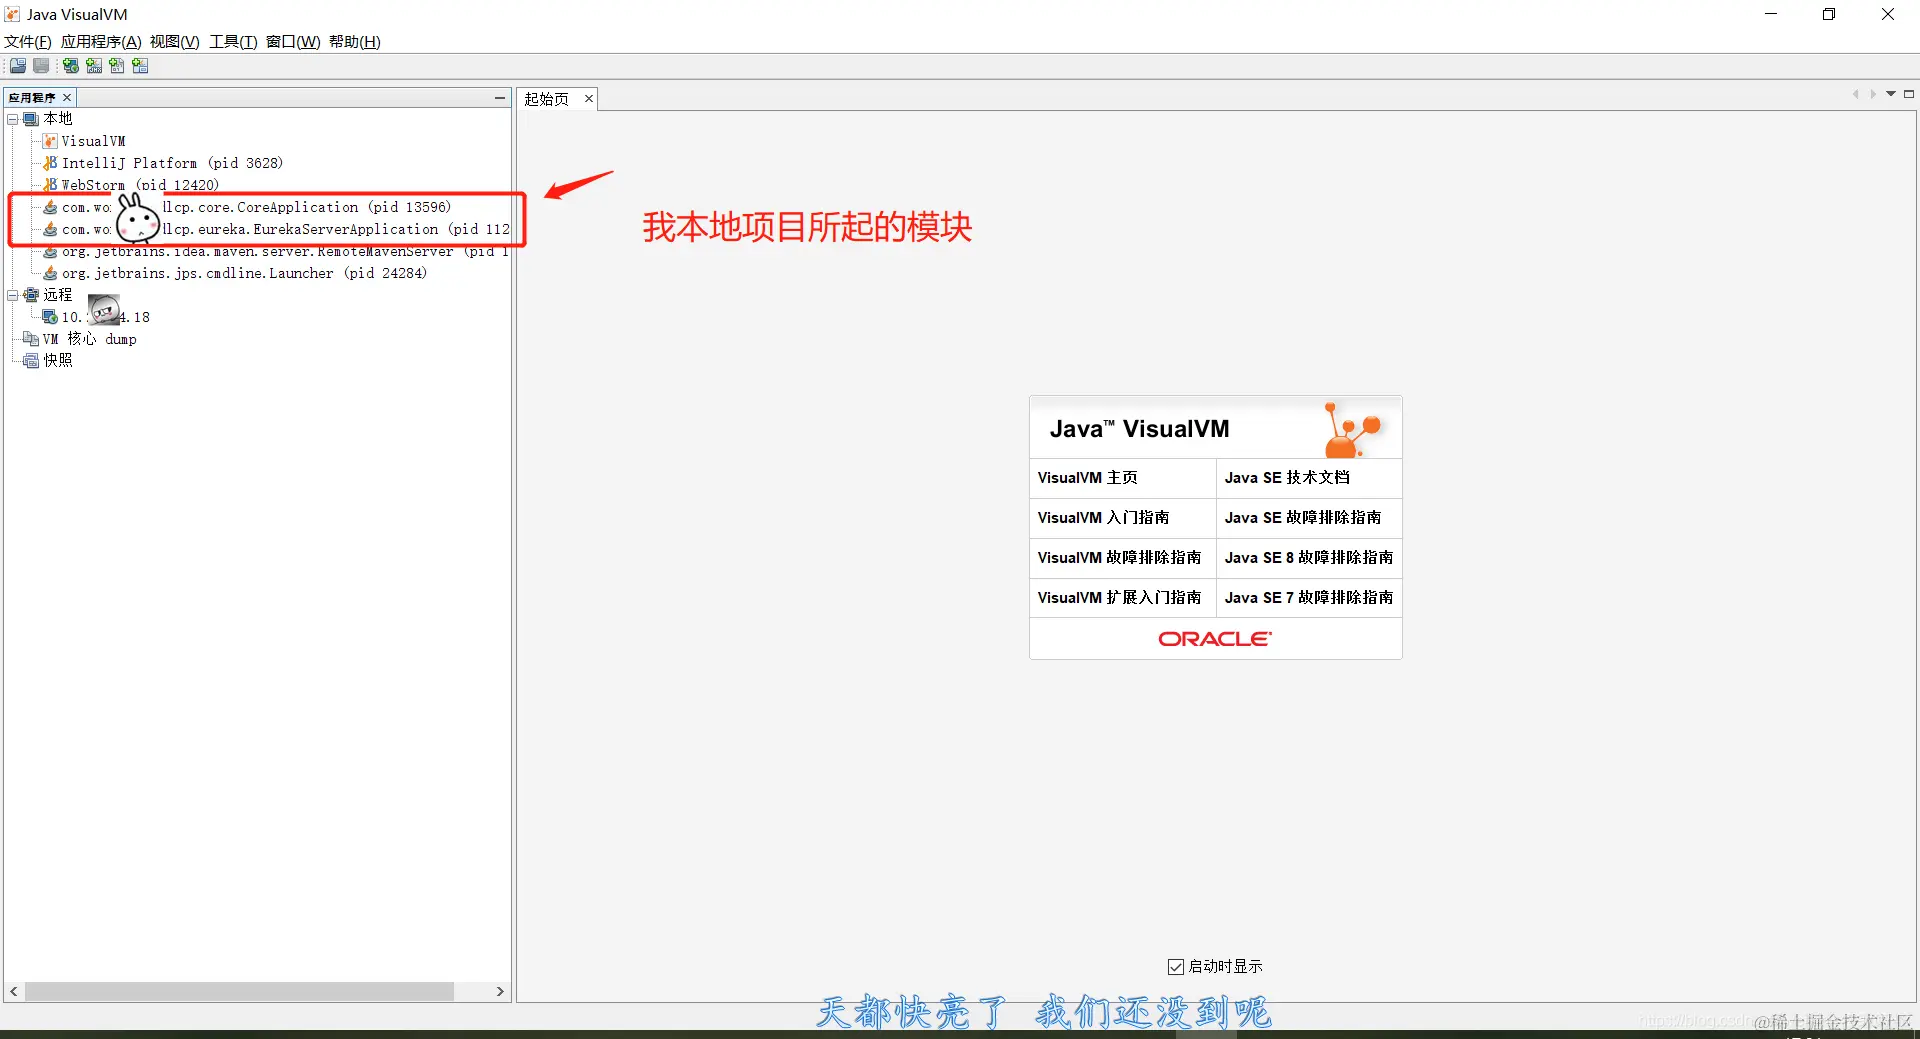Viewport: 1920px width, 1039px height.
Task: Click the Load snapshot toolbar icon
Action: pyautogui.click(x=18, y=66)
